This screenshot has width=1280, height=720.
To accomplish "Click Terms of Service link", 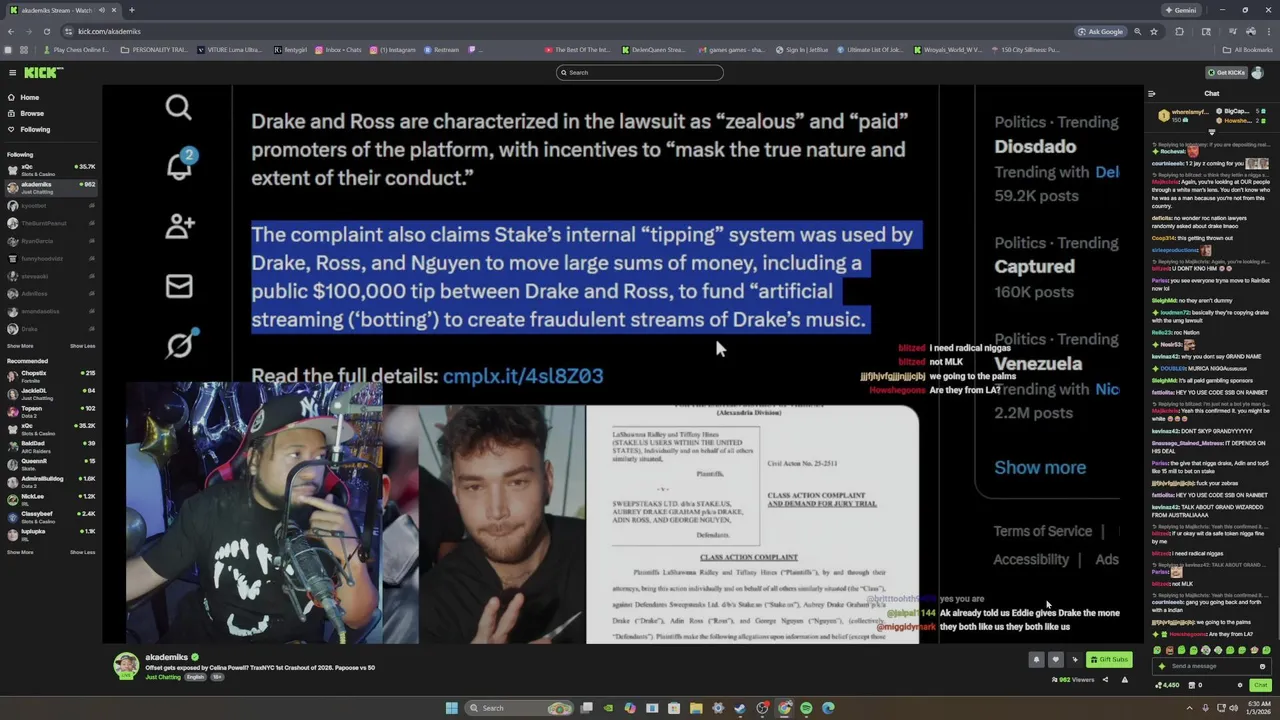I will tap(1042, 531).
